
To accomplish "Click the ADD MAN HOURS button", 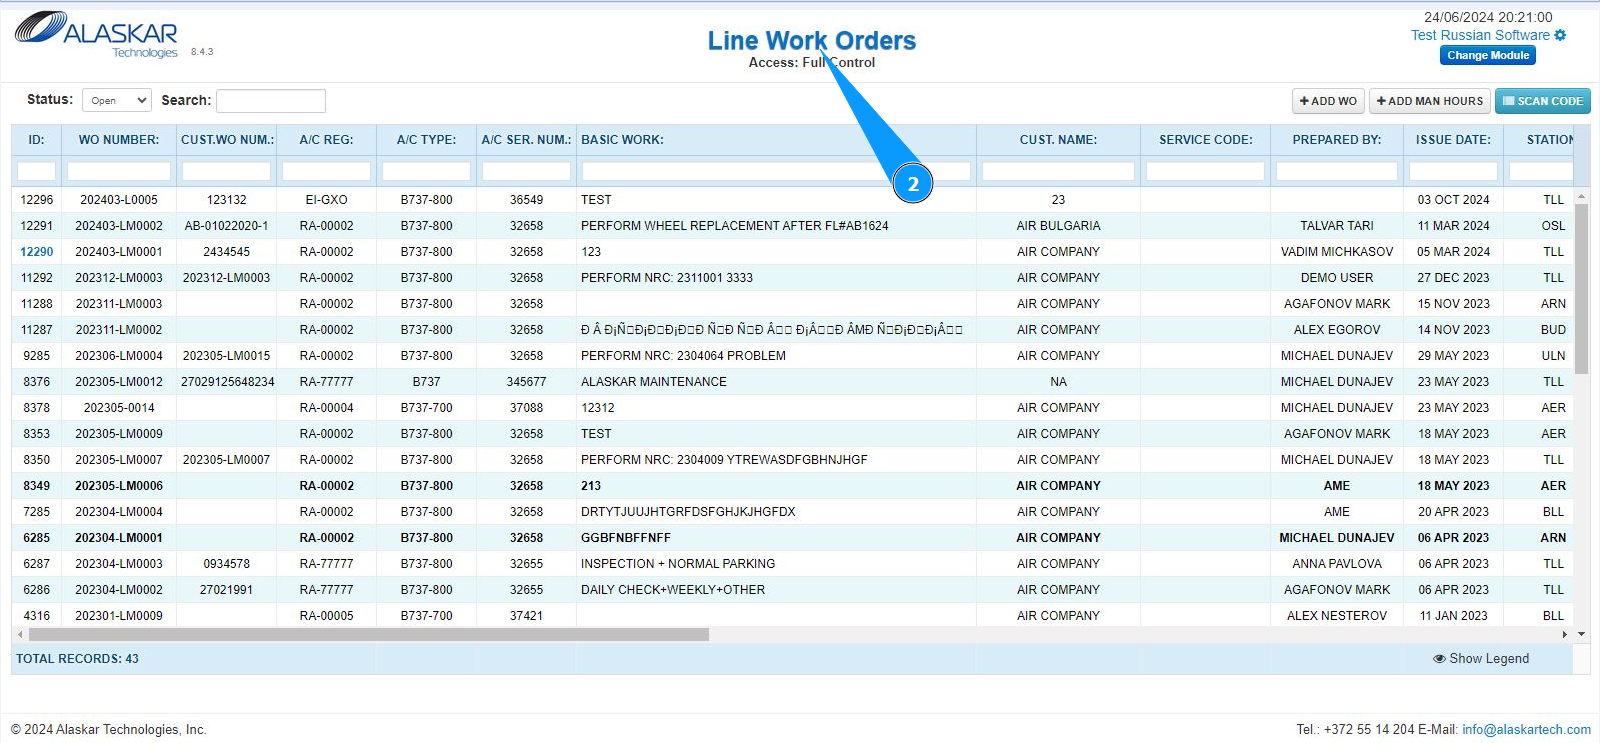I will (1430, 101).
